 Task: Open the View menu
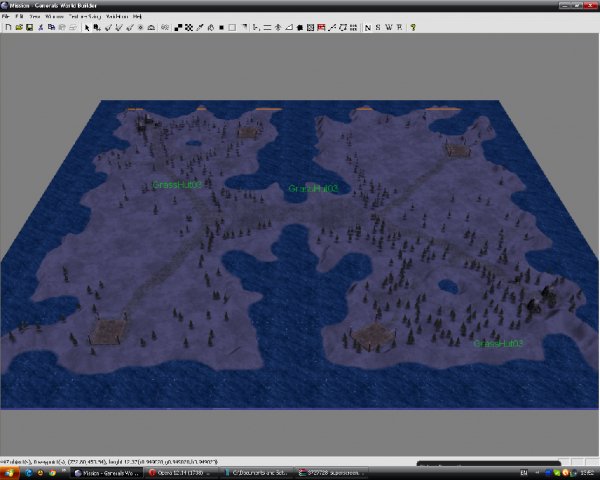35,16
